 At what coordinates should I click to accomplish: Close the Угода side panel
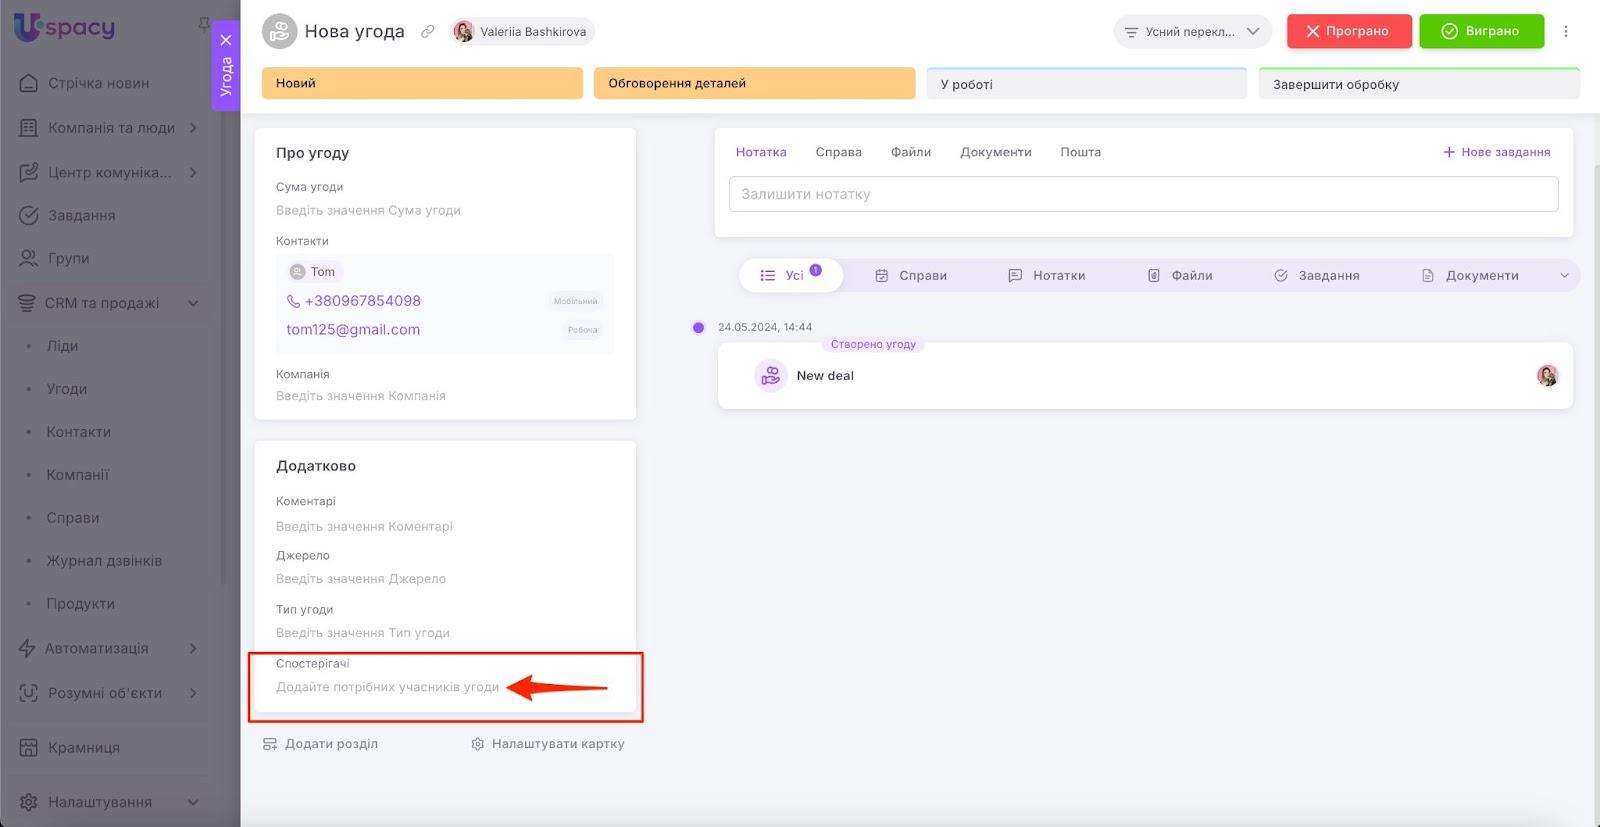(x=226, y=40)
